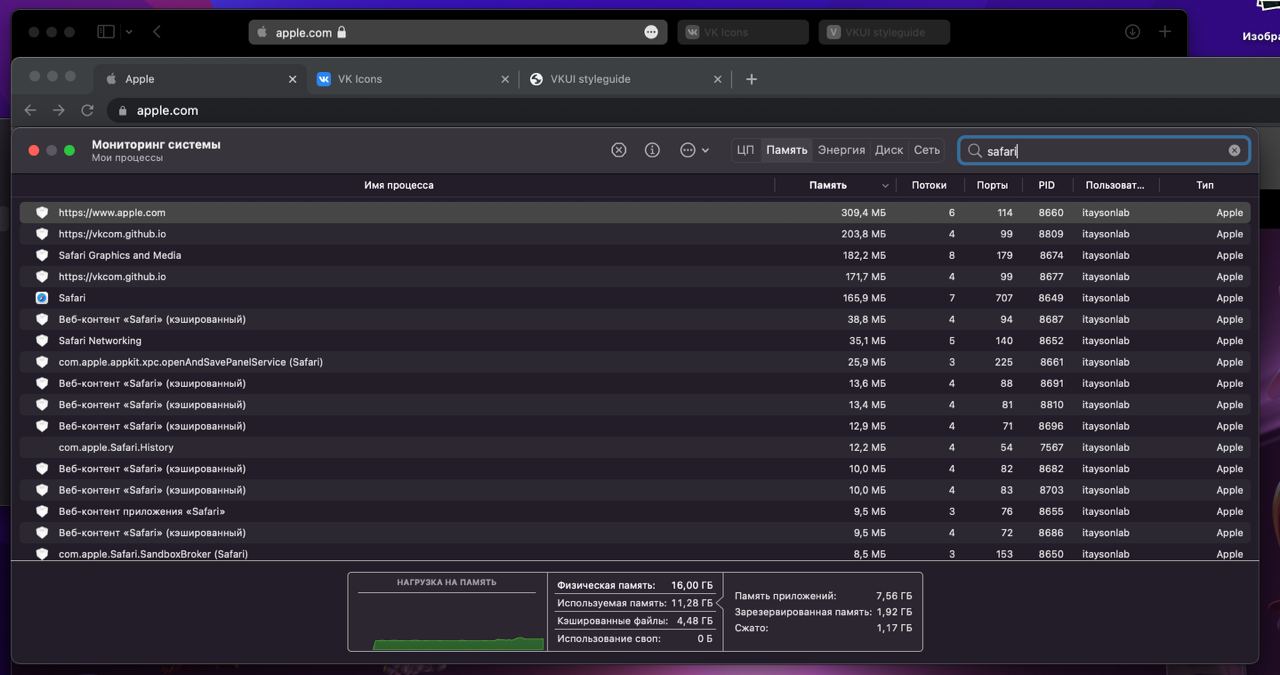The height and width of the screenshot is (675, 1280).
Task: Switch to the Сеть tab
Action: 927,150
